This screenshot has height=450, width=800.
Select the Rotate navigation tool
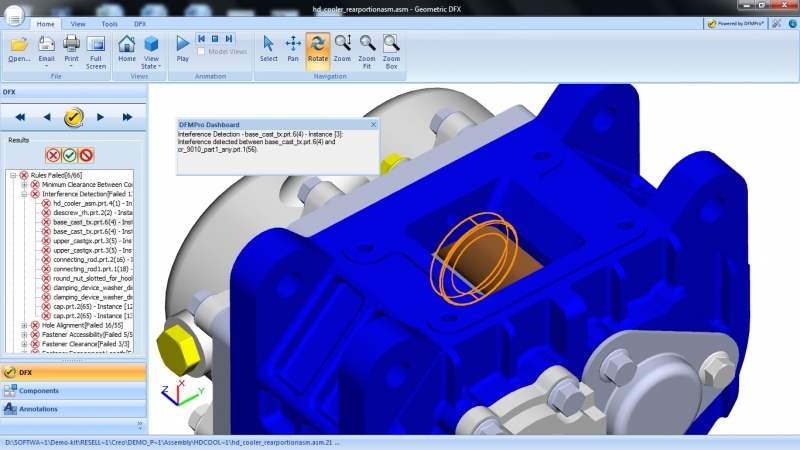coord(317,48)
